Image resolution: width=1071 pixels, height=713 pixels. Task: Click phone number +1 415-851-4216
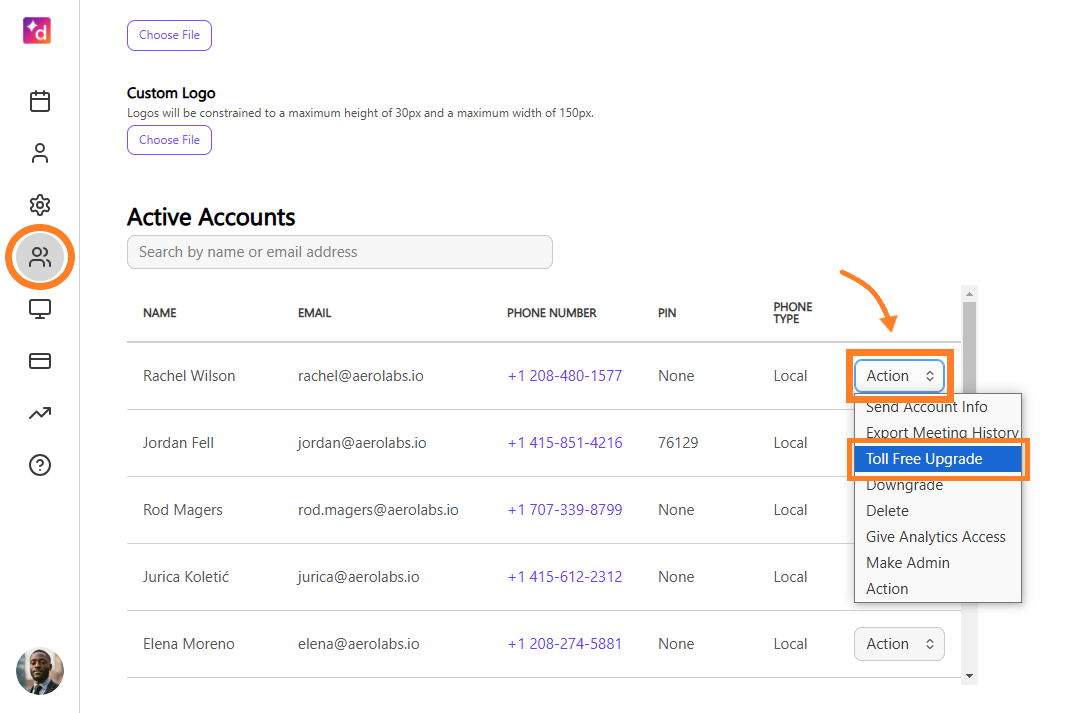click(565, 443)
